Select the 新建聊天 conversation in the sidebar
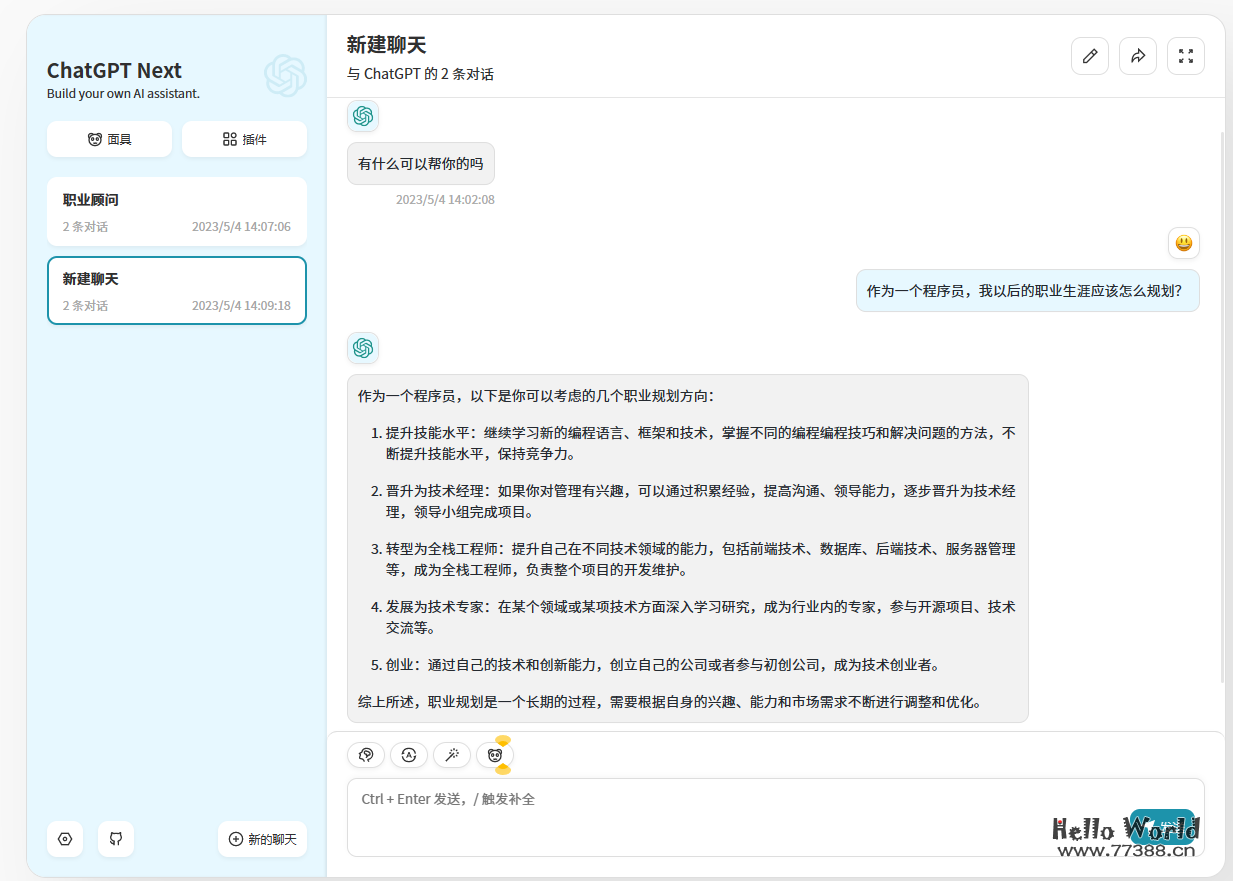This screenshot has width=1233, height=881. pyautogui.click(x=176, y=290)
